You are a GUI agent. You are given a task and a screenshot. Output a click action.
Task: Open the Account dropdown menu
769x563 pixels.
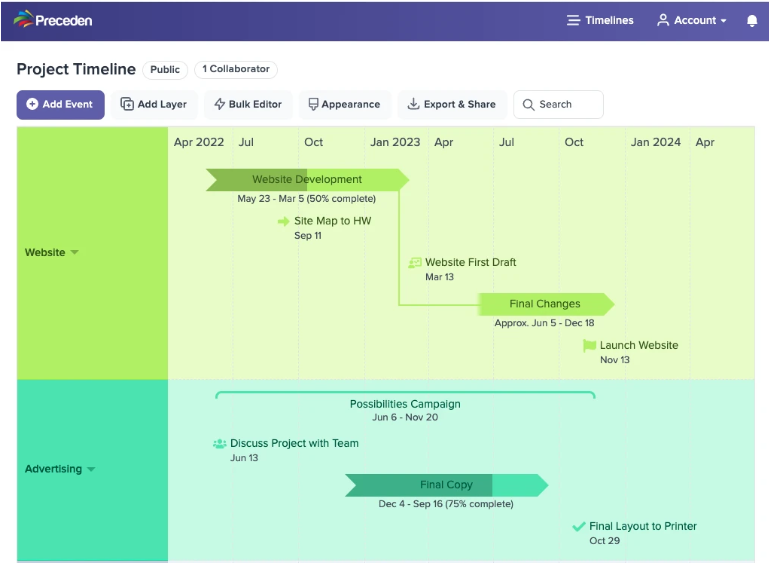tap(692, 20)
